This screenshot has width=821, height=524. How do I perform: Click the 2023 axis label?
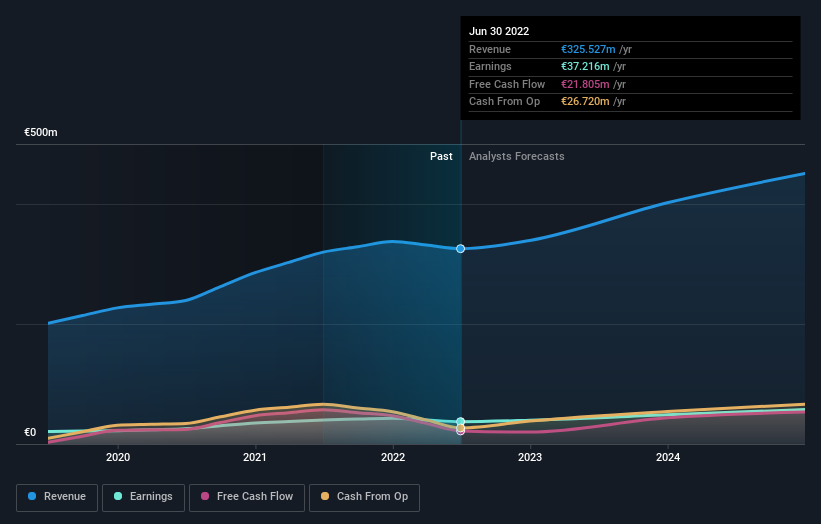pyautogui.click(x=530, y=457)
